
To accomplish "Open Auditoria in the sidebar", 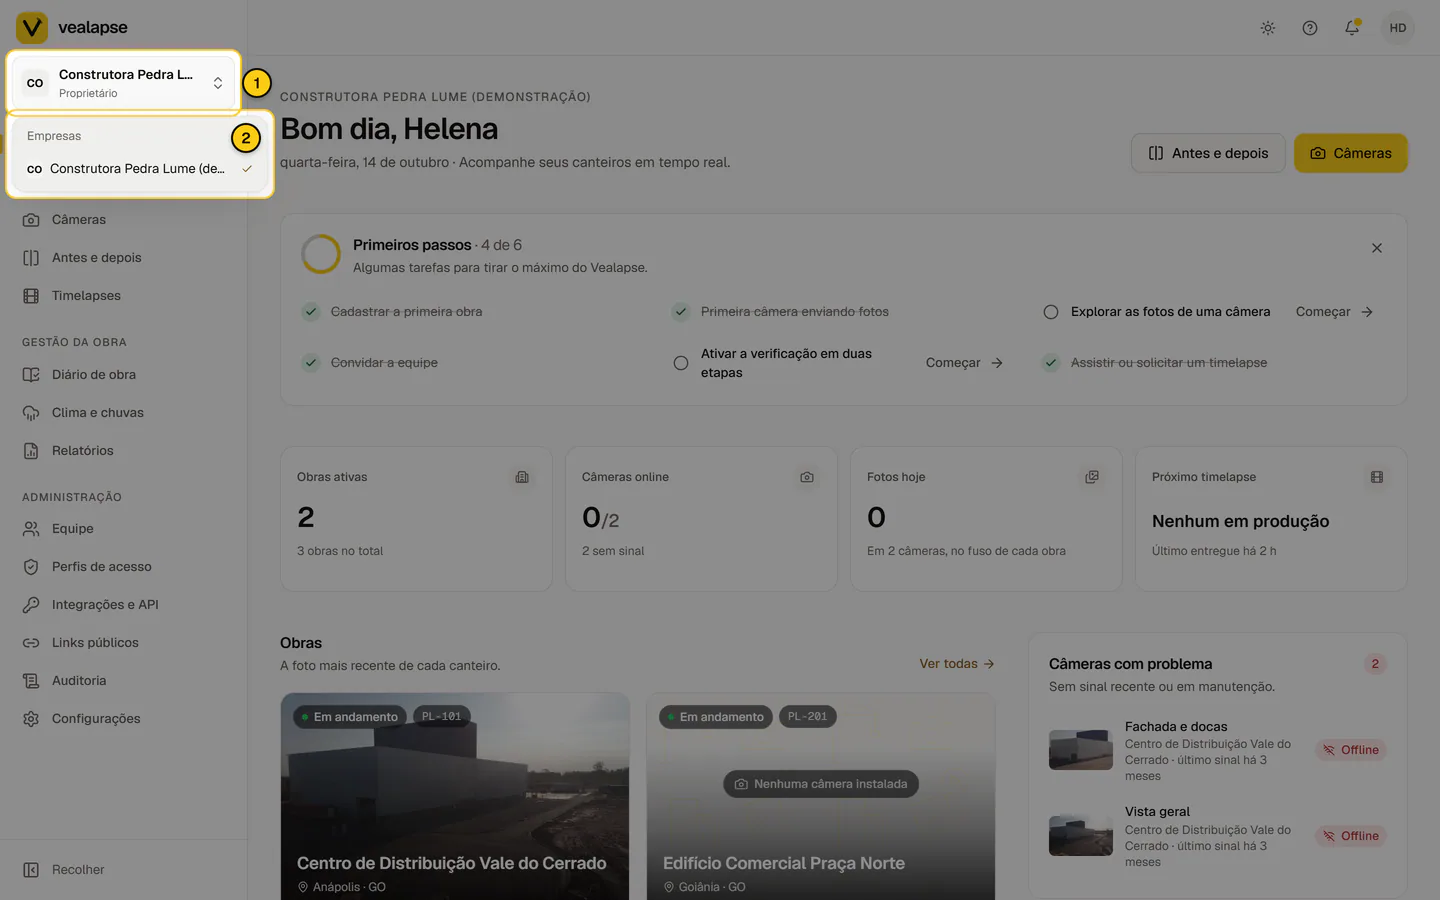I will (x=124, y=681).
